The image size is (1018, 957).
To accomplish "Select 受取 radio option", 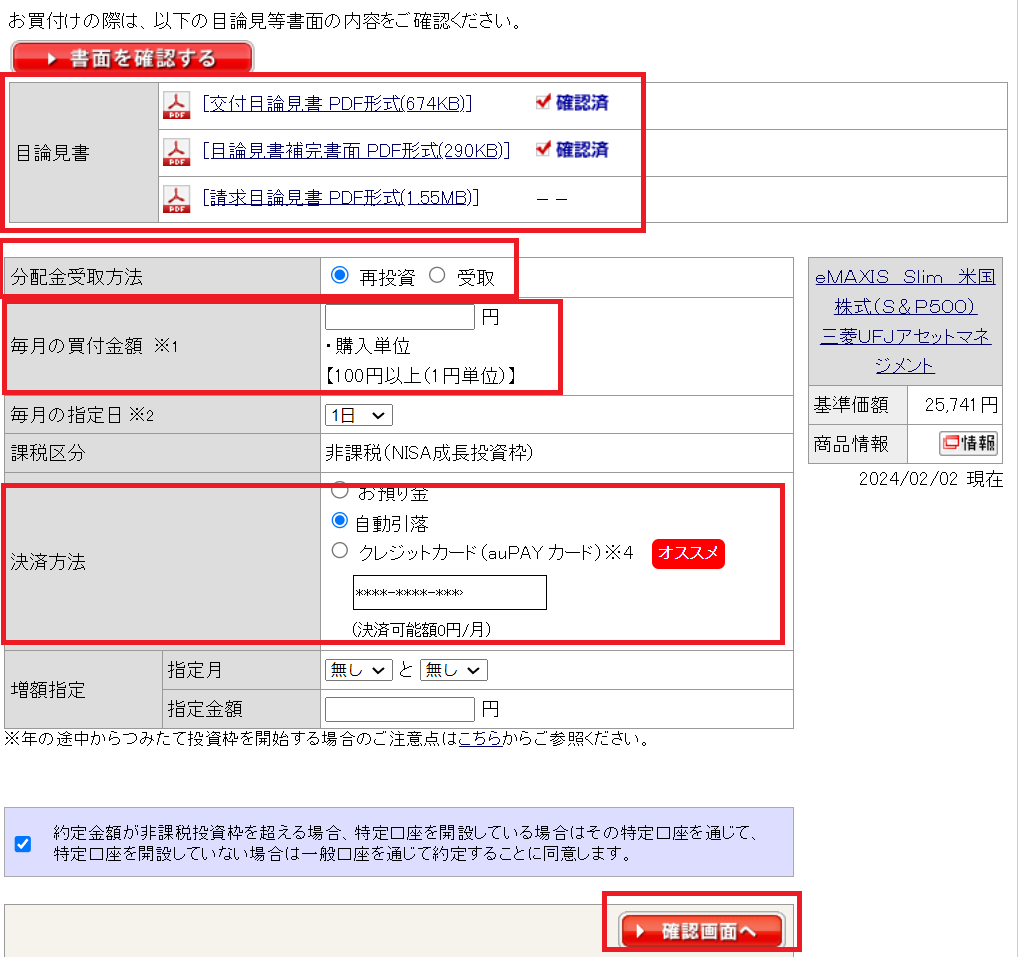I will coord(437,276).
